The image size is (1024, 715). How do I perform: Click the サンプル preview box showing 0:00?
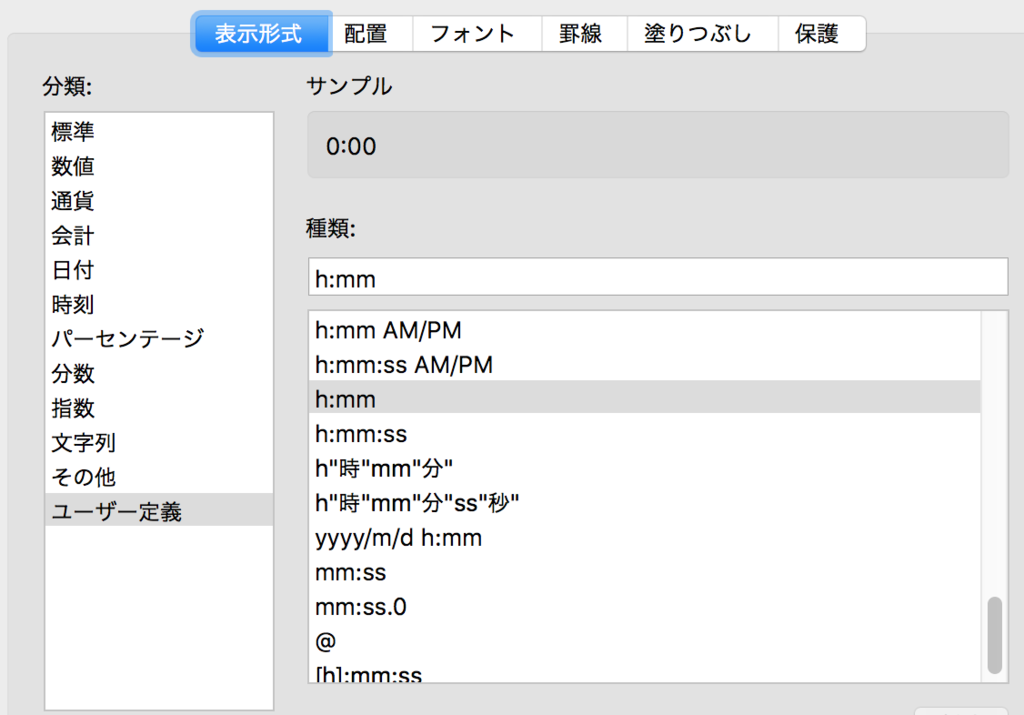658,145
